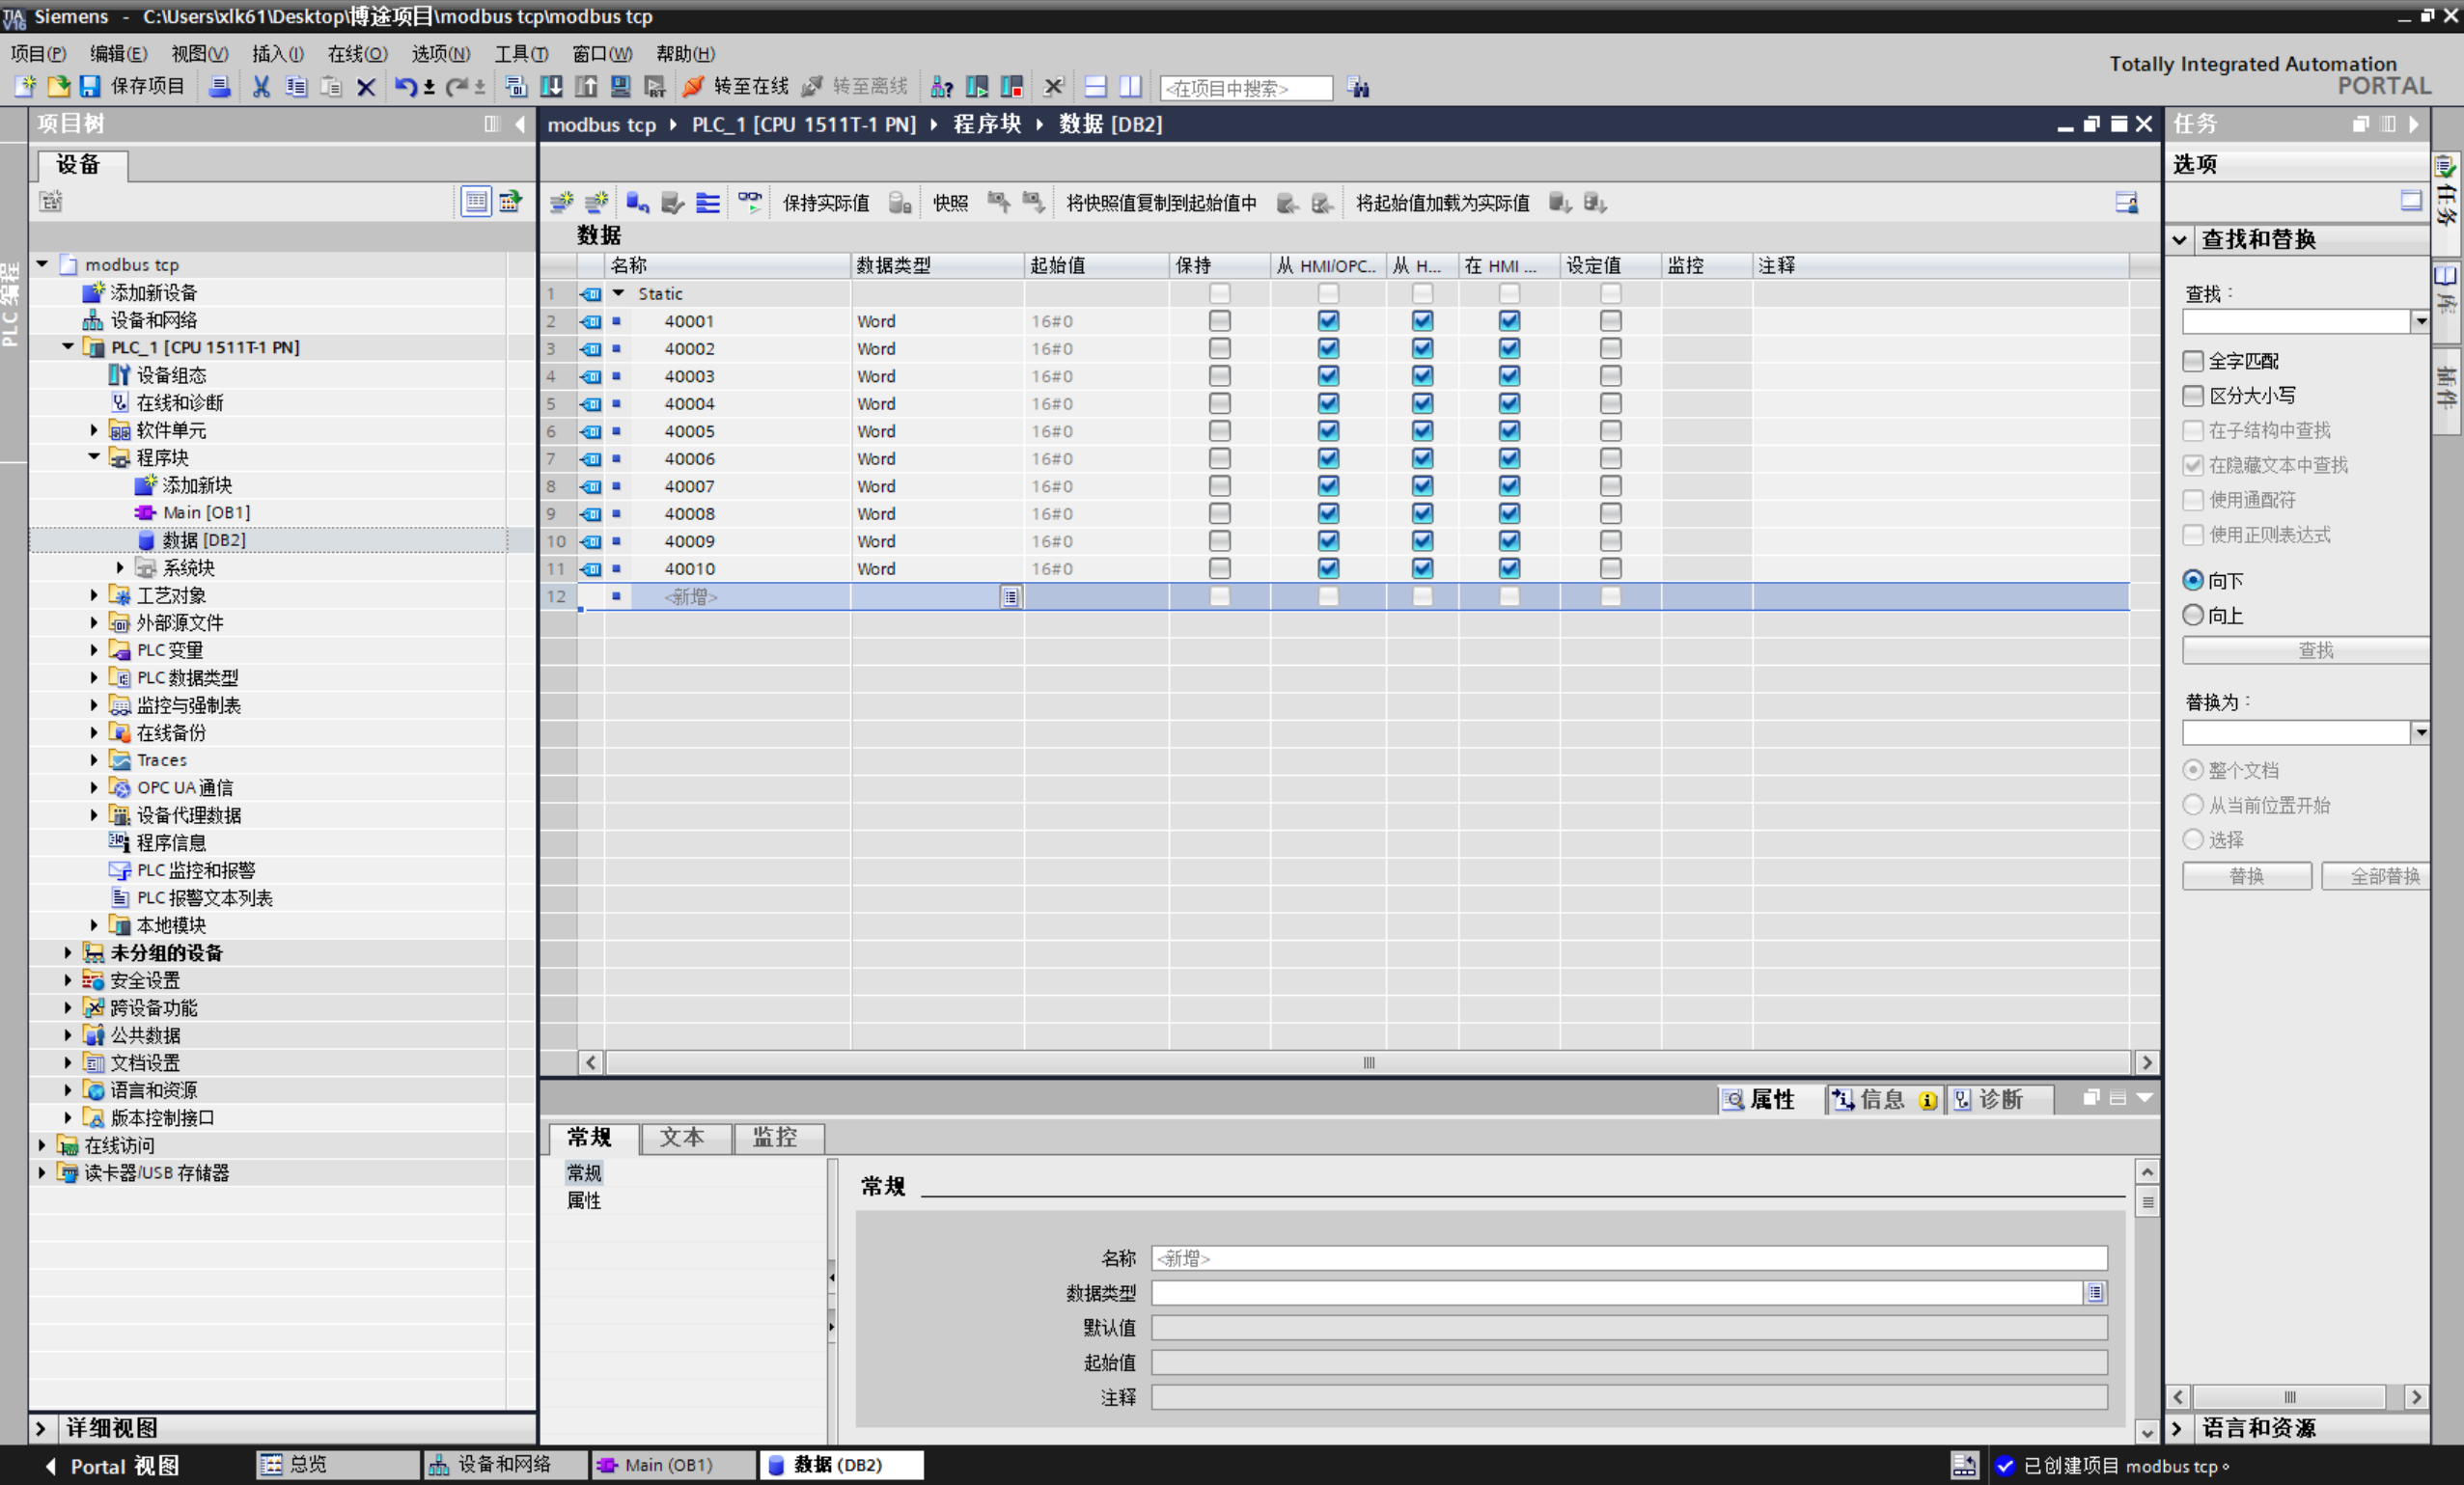Click the Start CPU icon
Image resolution: width=2464 pixels, height=1485 pixels.
coord(977,87)
